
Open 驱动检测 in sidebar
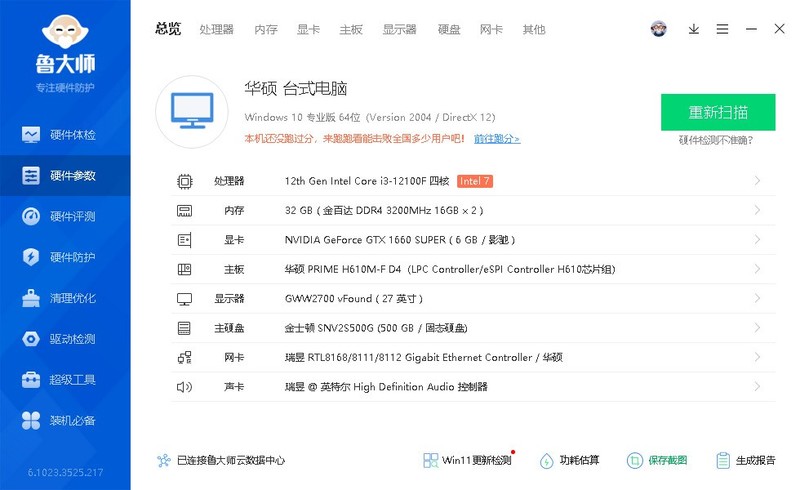pos(65,339)
